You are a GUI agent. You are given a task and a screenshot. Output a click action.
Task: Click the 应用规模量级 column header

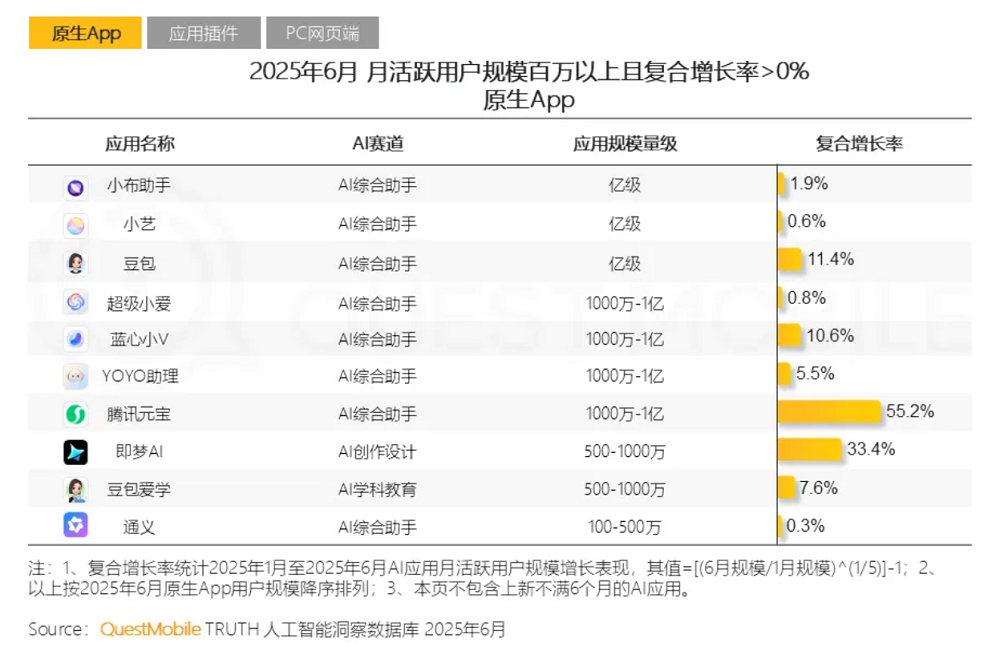coord(625,144)
